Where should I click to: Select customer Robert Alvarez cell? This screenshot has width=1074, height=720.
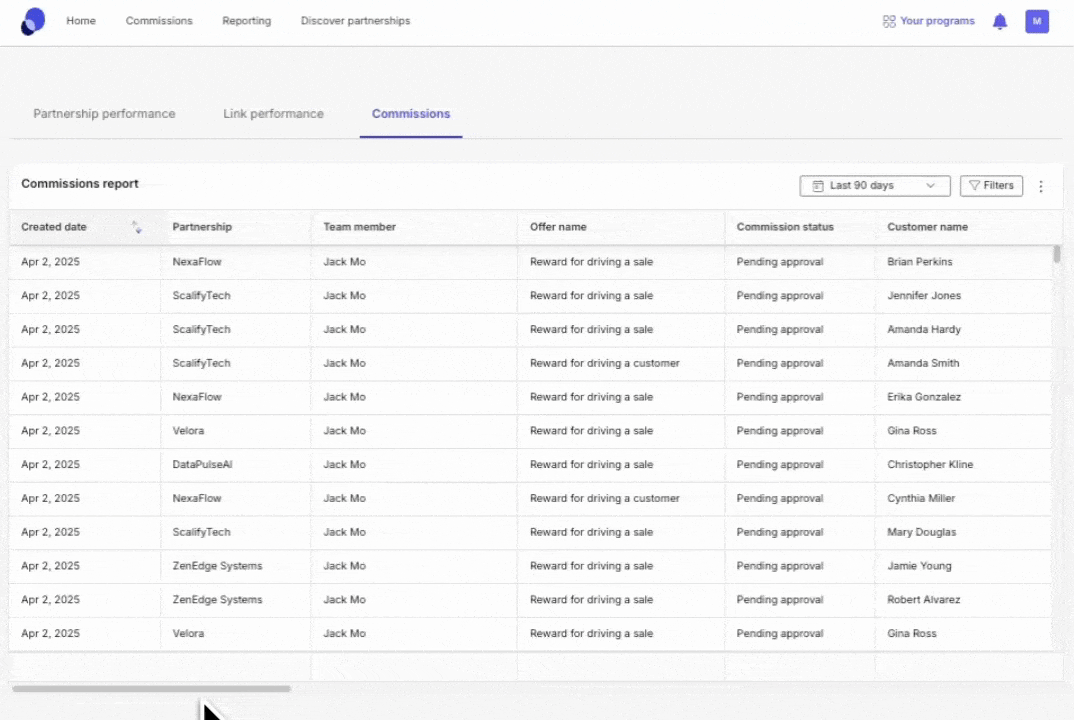(924, 599)
